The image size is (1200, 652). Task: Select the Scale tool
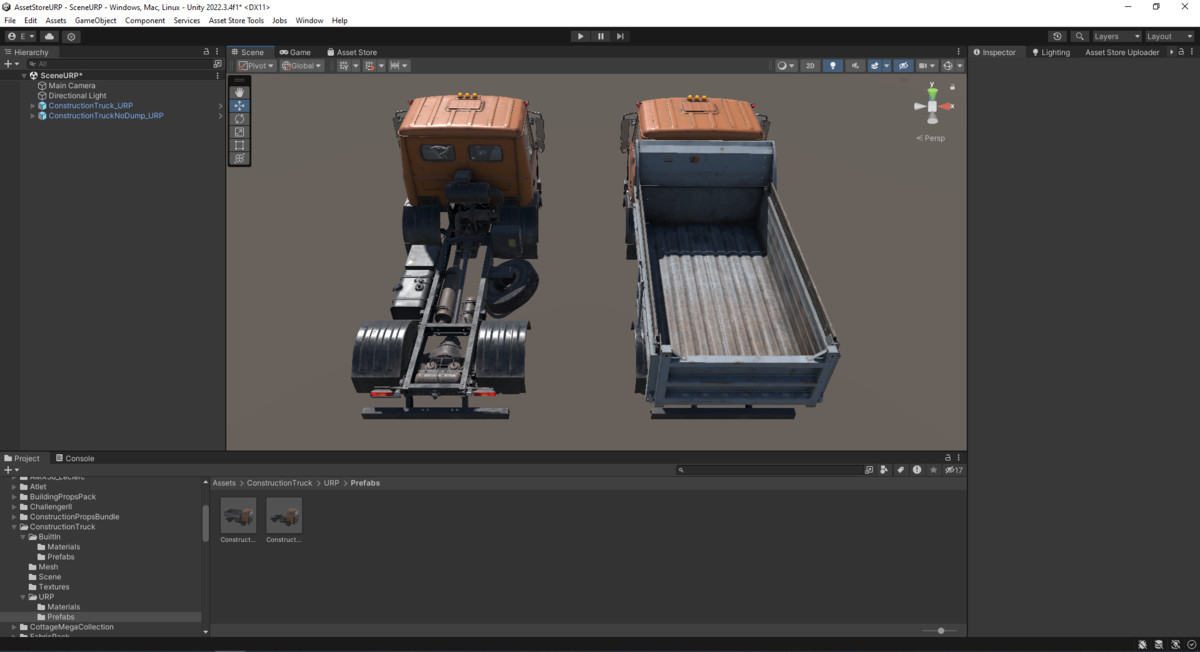pyautogui.click(x=239, y=131)
